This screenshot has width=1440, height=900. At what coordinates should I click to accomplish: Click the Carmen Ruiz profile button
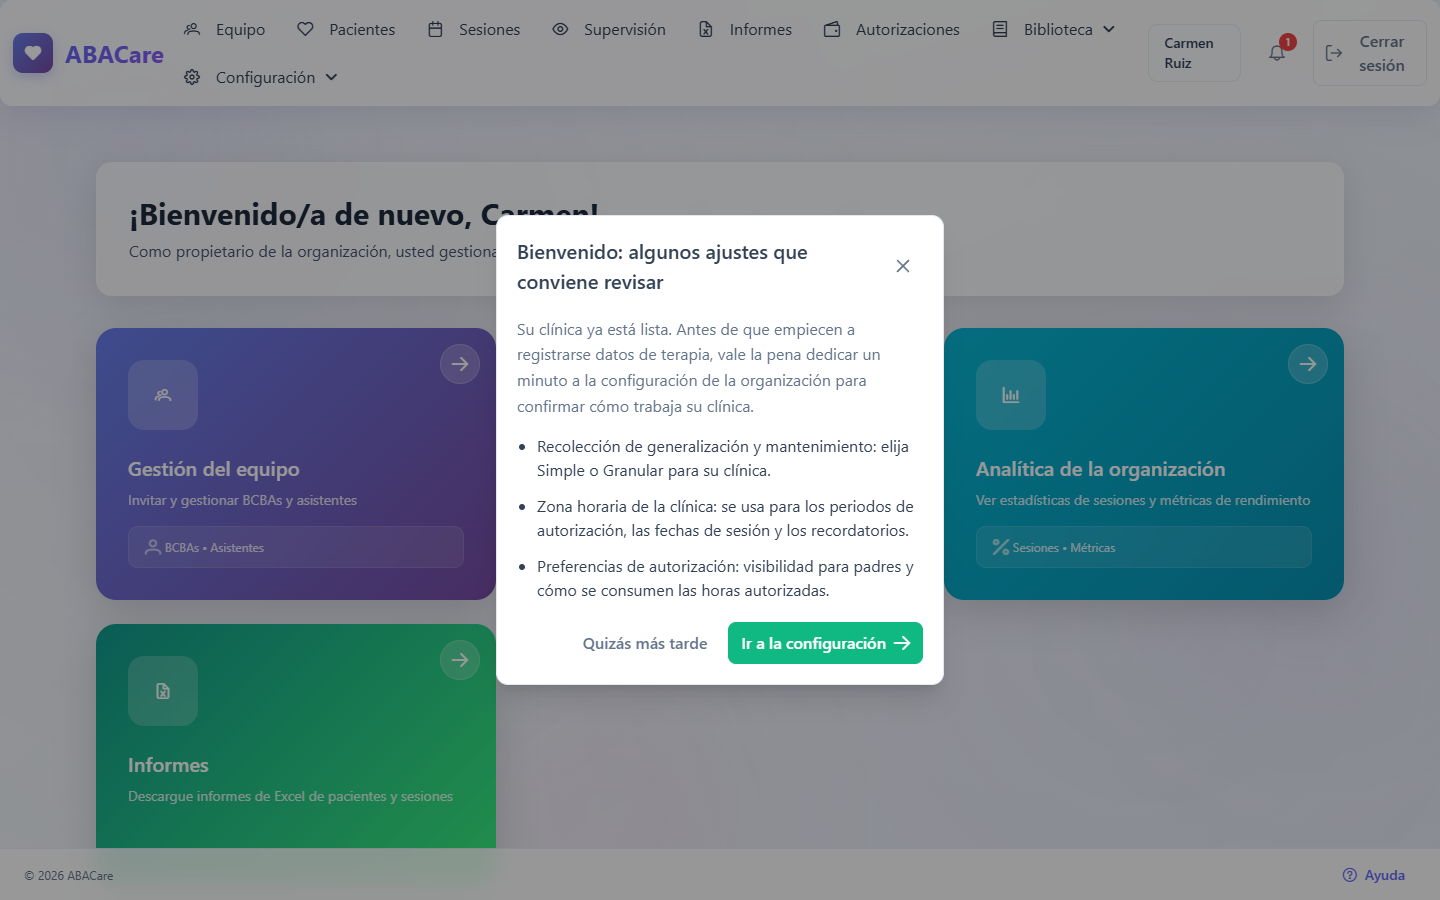(1194, 53)
